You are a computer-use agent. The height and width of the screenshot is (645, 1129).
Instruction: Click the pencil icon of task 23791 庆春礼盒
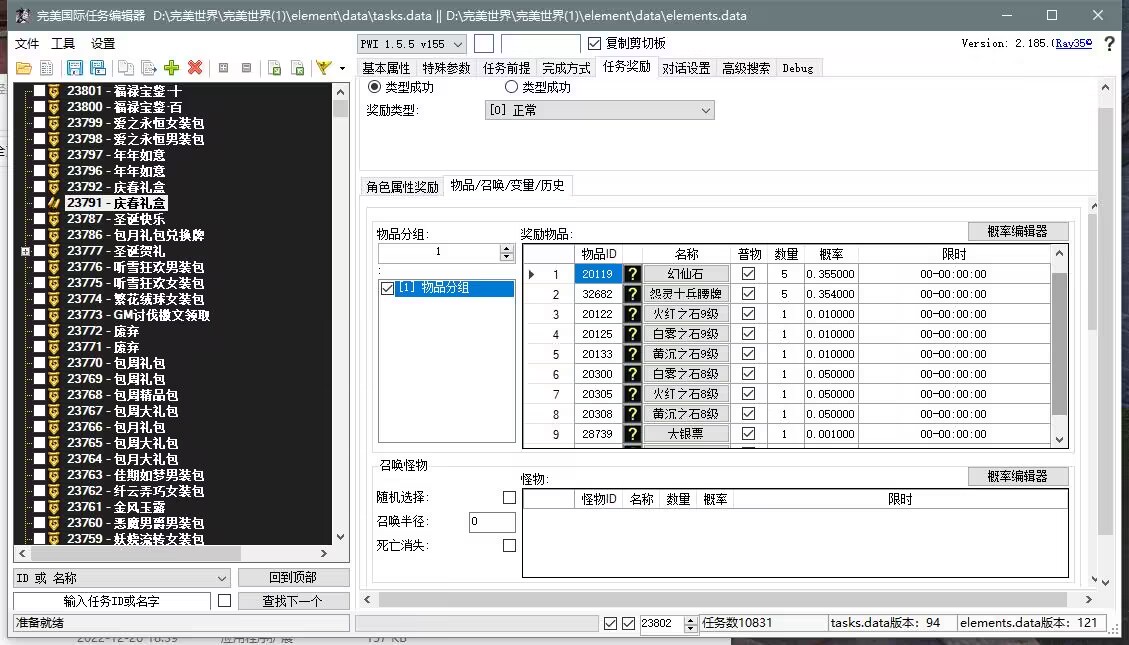[x=54, y=203]
